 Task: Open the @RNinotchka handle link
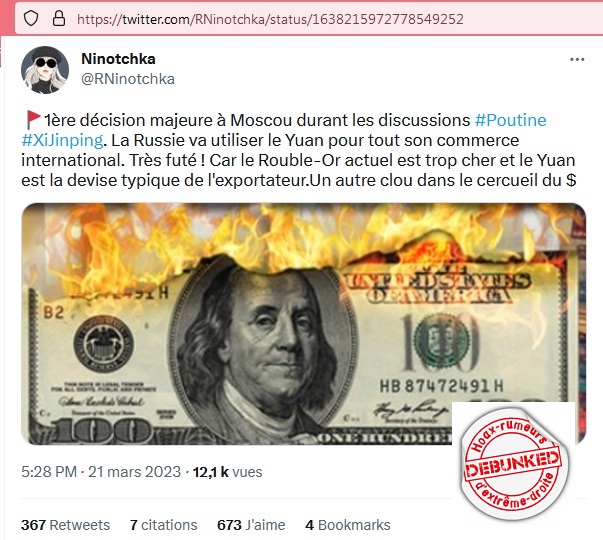point(128,79)
